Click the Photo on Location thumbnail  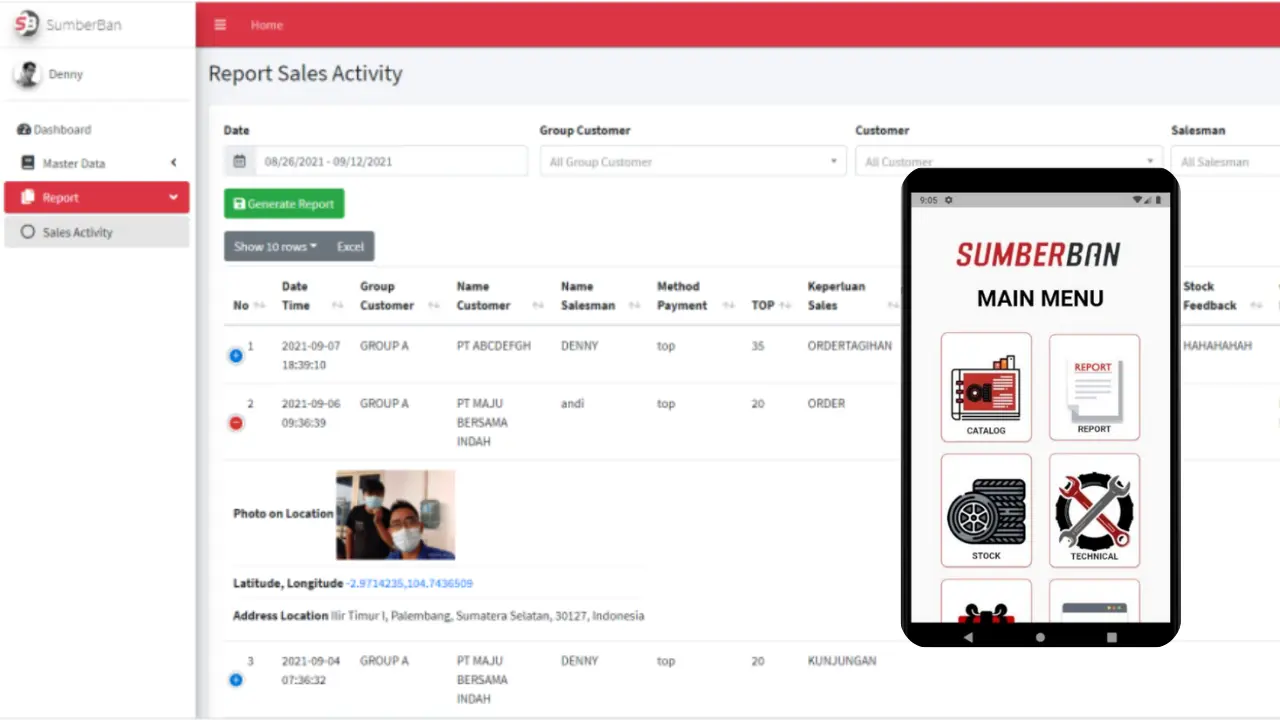395,514
